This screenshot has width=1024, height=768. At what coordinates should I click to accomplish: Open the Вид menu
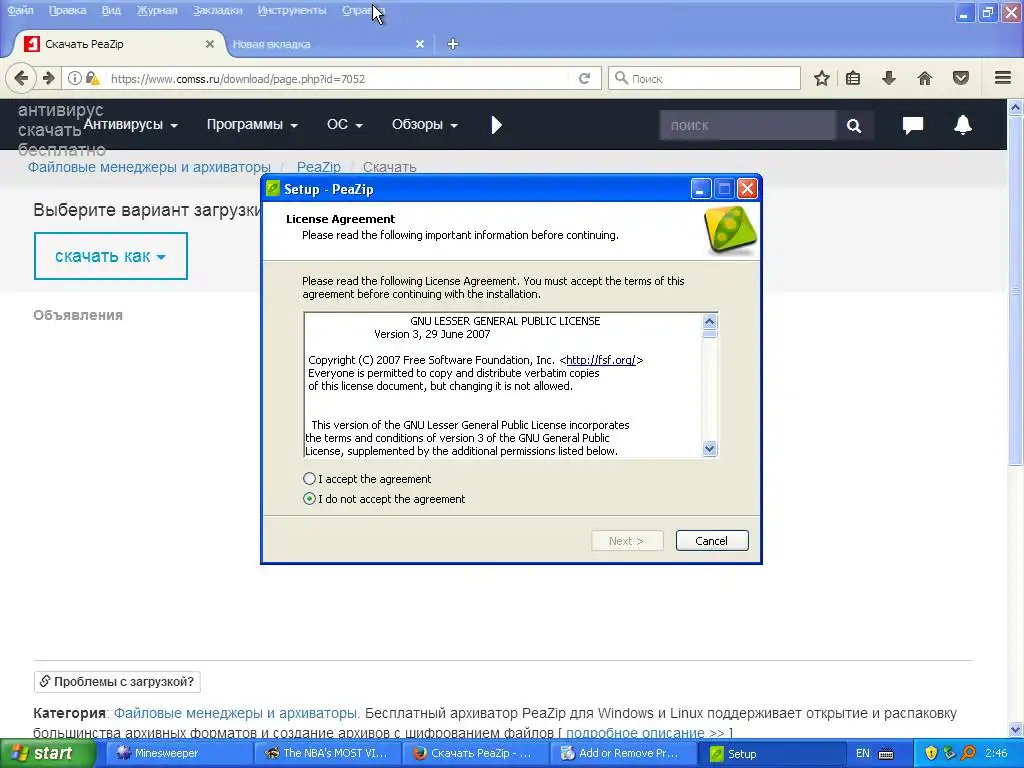pos(111,10)
